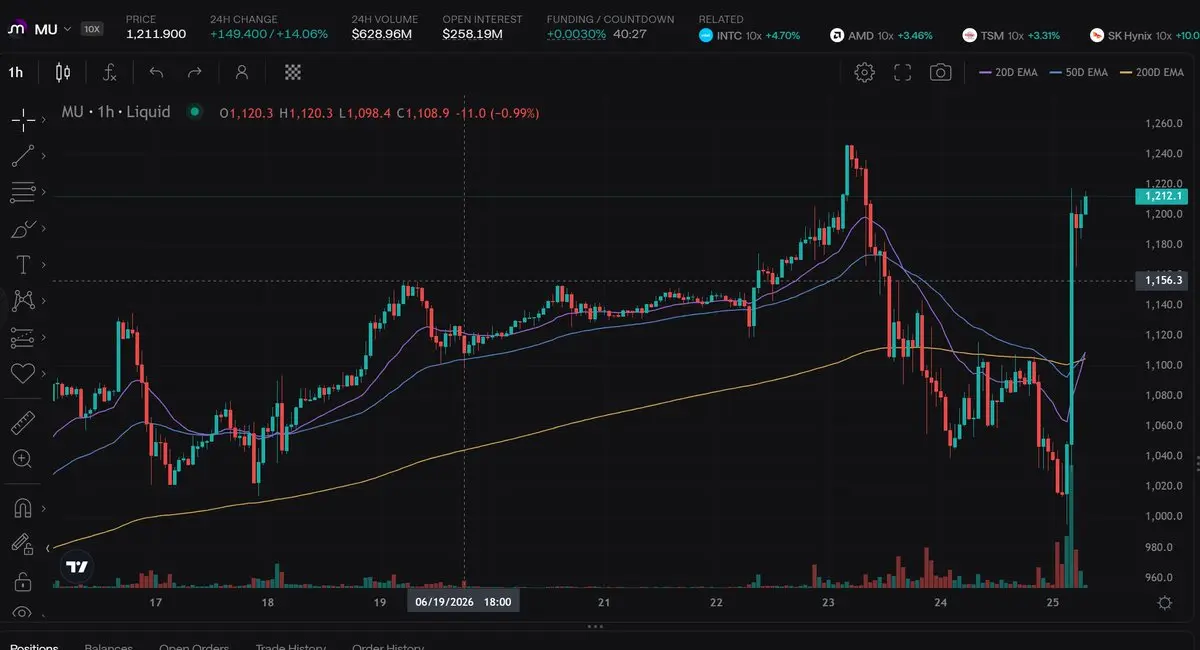Image resolution: width=1200 pixels, height=650 pixels.
Task: Expand the crosshair cursor tool options arrow
Action: pos(44,119)
